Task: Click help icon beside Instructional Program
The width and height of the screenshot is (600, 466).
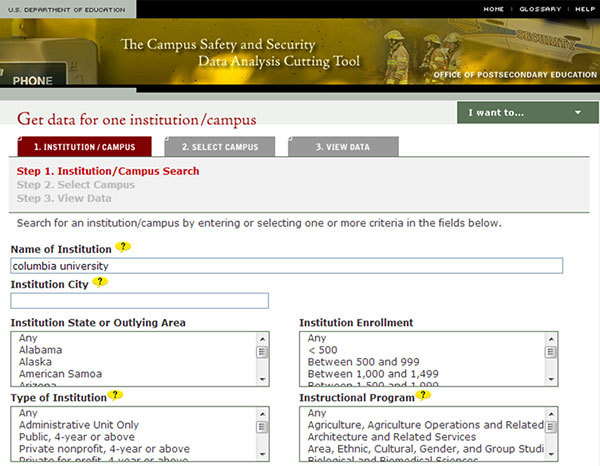Action: [426, 396]
